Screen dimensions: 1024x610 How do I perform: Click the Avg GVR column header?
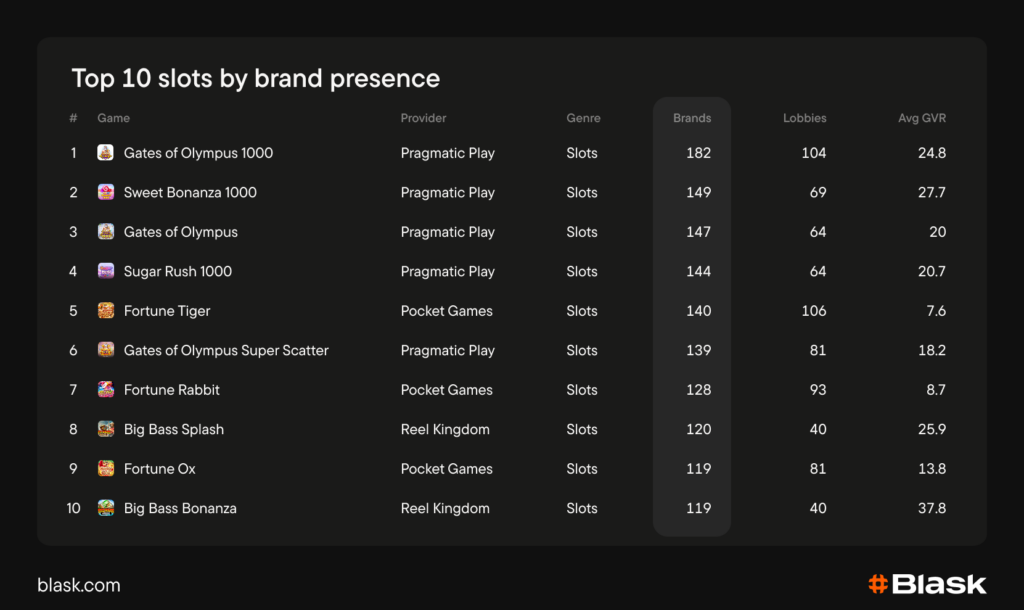(x=921, y=118)
